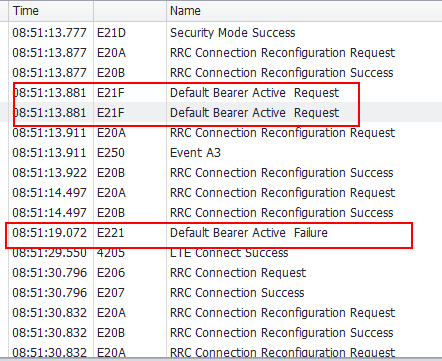Viewport: 442px width, 361px height.
Task: Select the LTE Connect Success row
Action: point(221,253)
